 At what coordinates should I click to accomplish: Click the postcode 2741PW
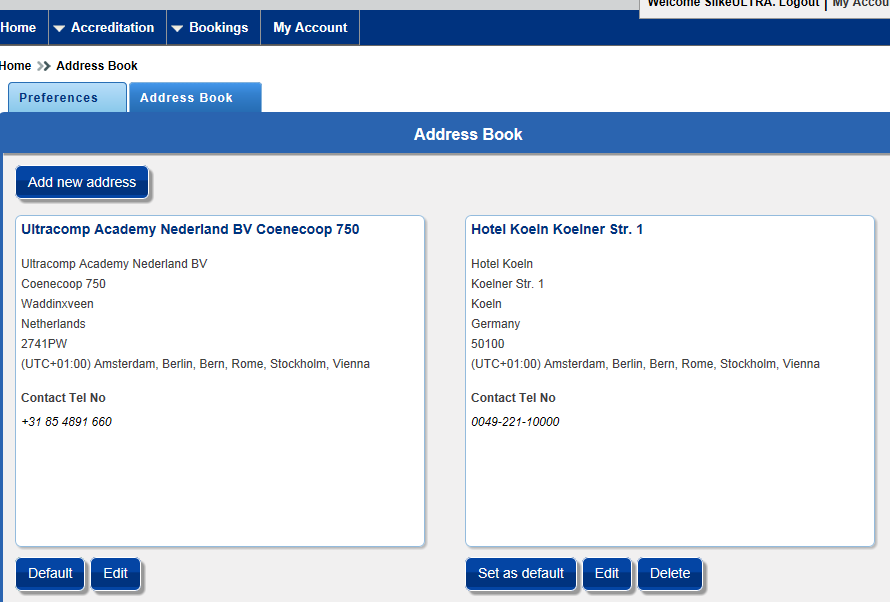coord(44,344)
